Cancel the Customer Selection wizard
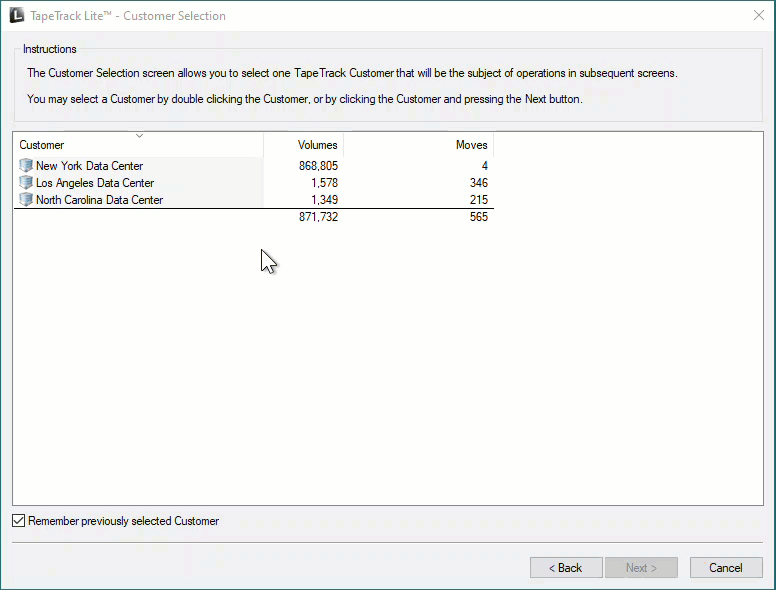The height and width of the screenshot is (590, 776). (726, 568)
